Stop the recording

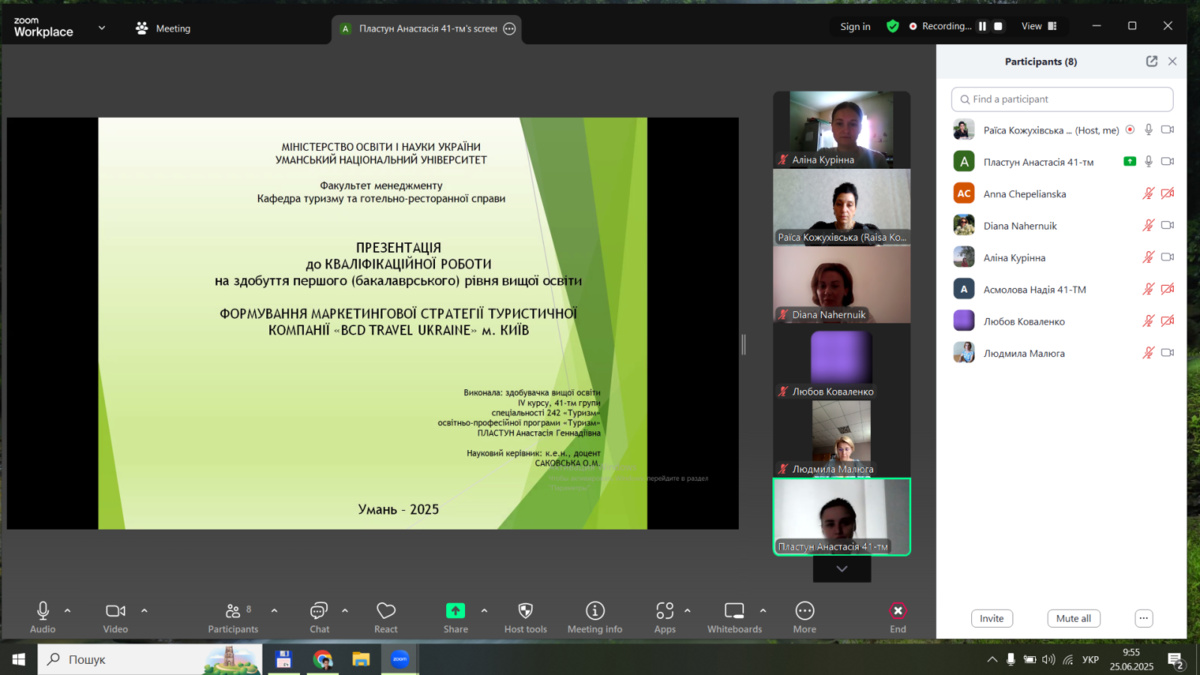coord(998,27)
